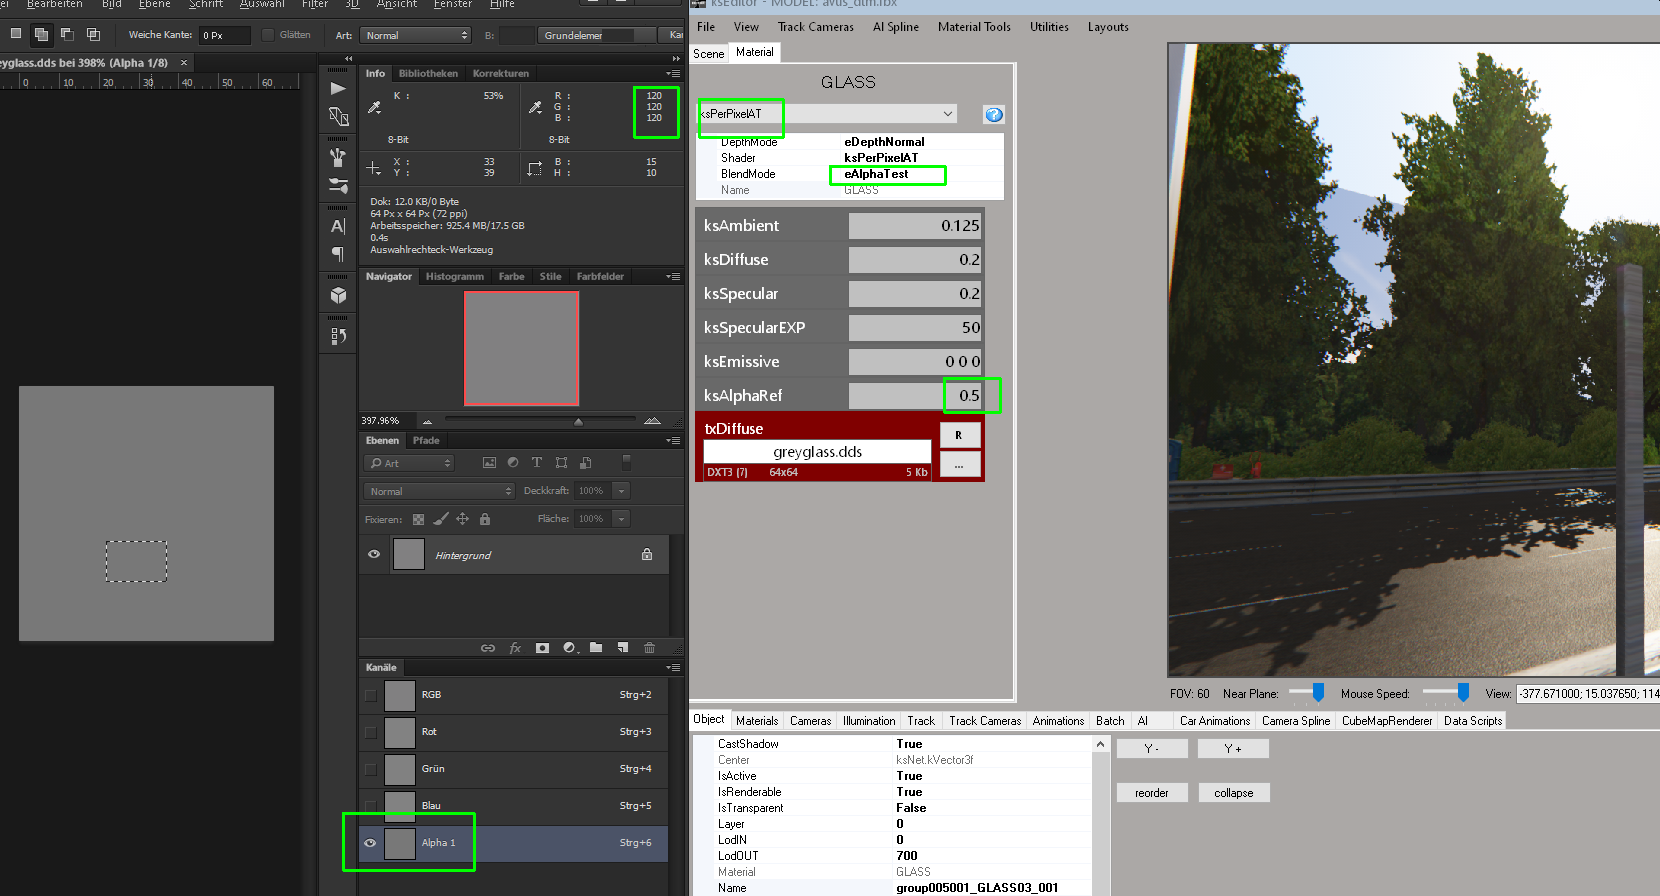Lock image pixels brush icon in Fixieren row
The image size is (1660, 896).
tap(440, 519)
